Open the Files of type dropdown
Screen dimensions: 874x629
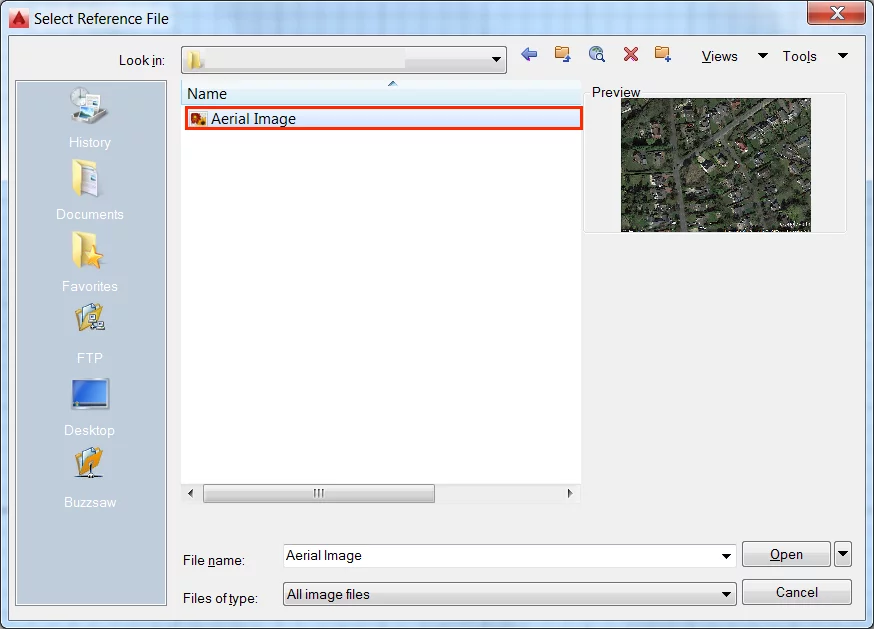(x=728, y=593)
